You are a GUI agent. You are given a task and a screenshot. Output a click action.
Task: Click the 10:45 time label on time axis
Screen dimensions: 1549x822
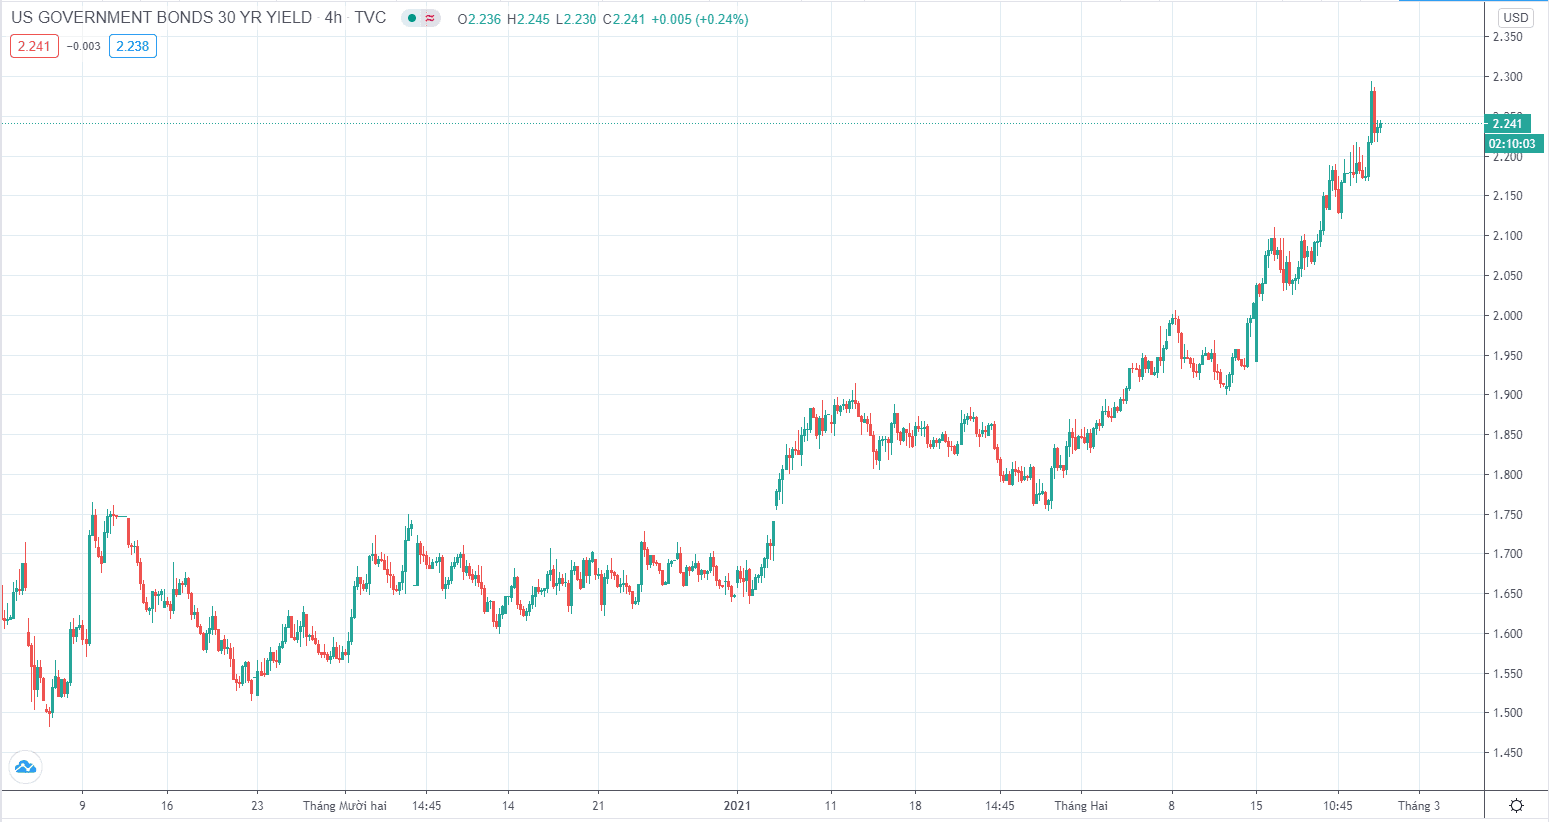(1338, 806)
